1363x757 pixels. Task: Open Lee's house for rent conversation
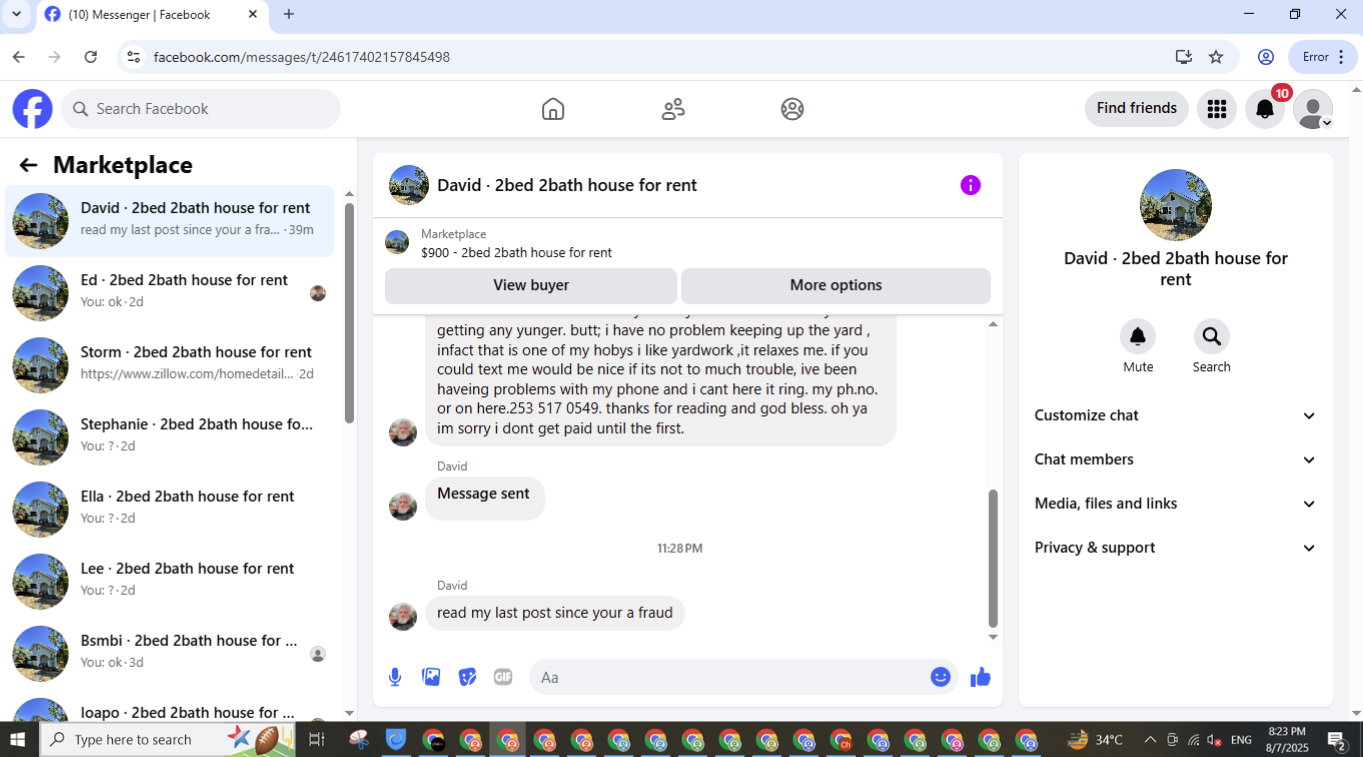pos(170,581)
